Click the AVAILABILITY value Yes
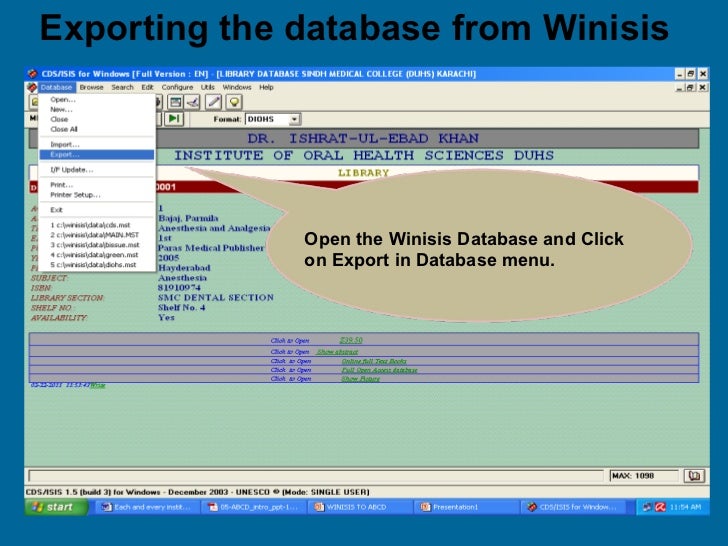Screen dimensions: 728x546 pyautogui.click(x=166, y=318)
